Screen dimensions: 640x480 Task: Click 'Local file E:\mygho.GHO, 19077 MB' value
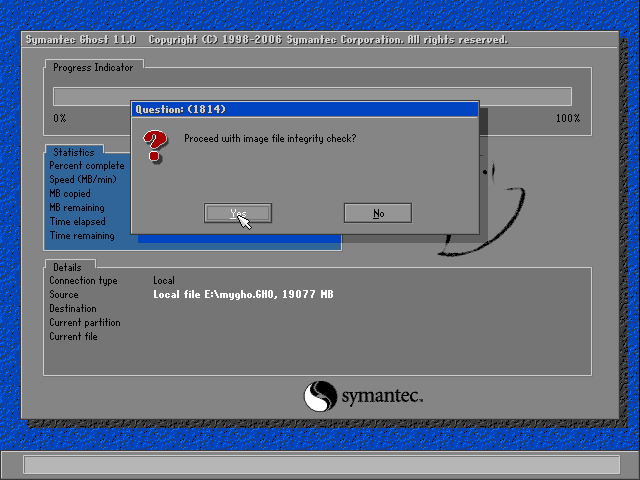tap(243, 294)
